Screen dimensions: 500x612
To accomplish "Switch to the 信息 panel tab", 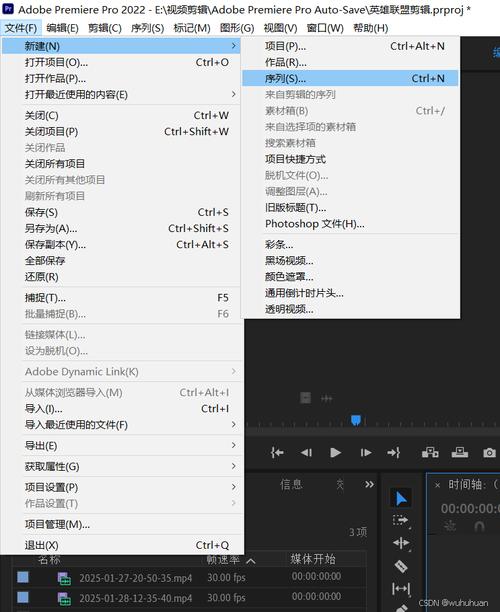I will pyautogui.click(x=291, y=484).
